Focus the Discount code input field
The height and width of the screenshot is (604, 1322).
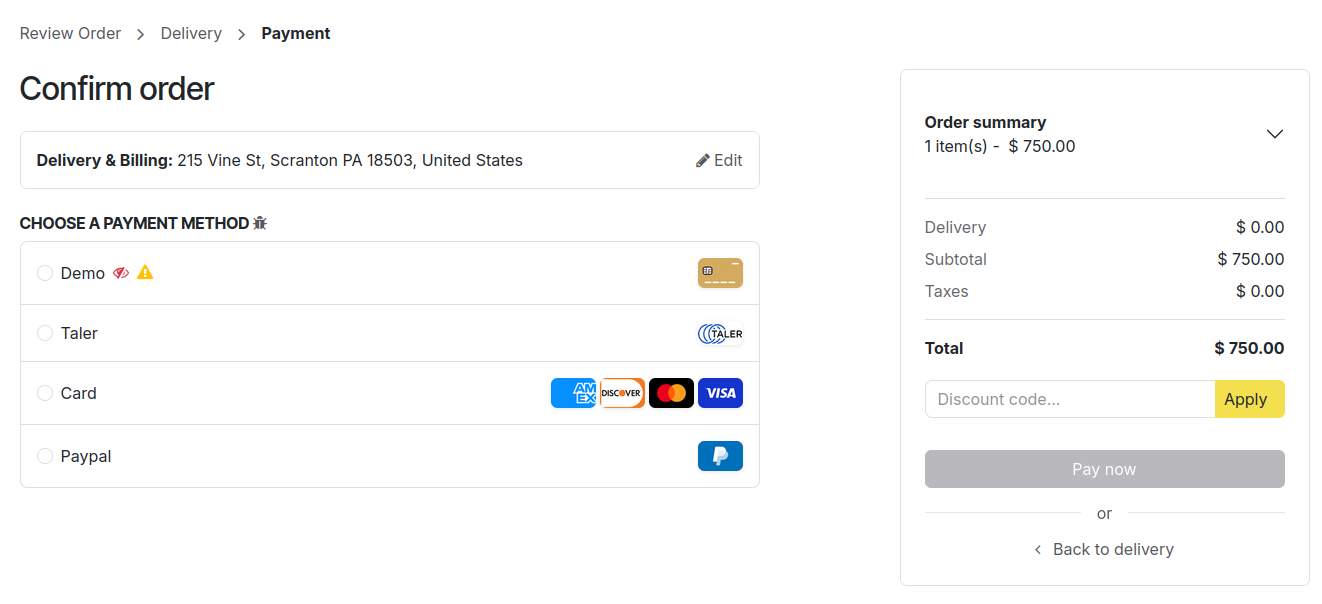point(1069,399)
